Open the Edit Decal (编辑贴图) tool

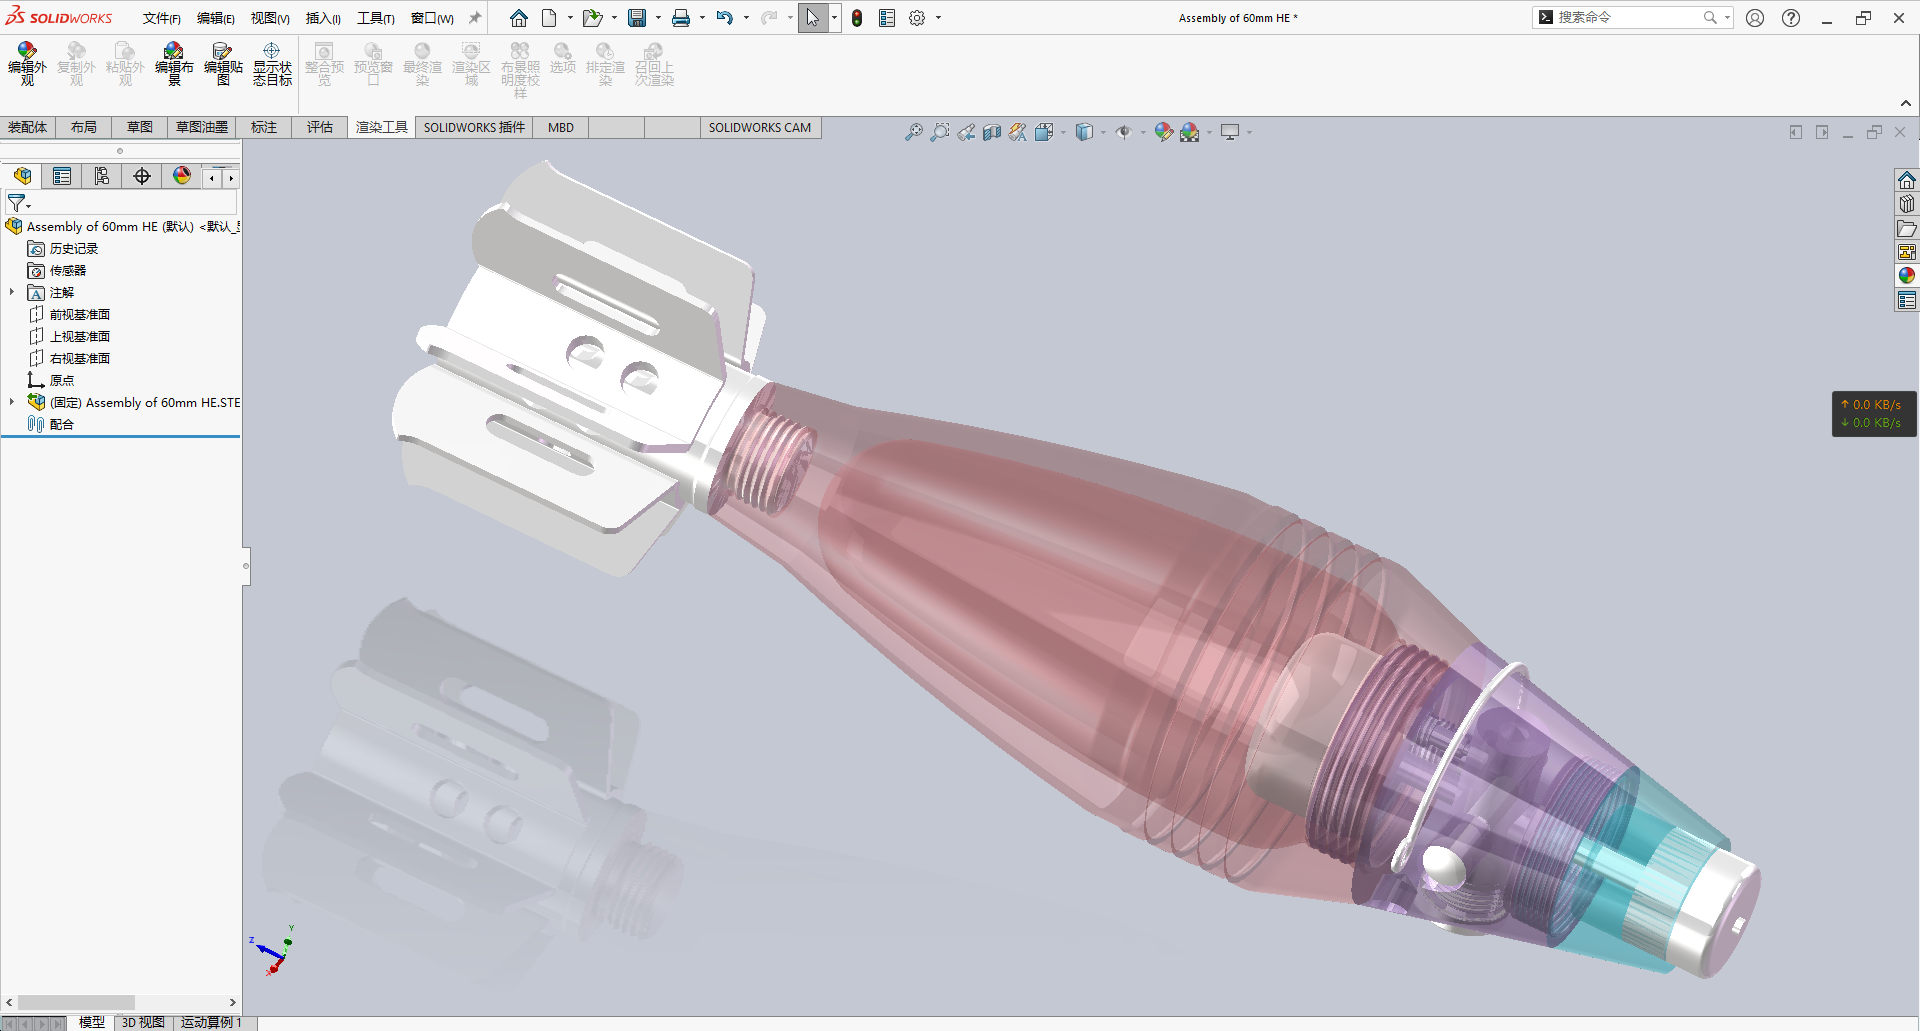(223, 64)
